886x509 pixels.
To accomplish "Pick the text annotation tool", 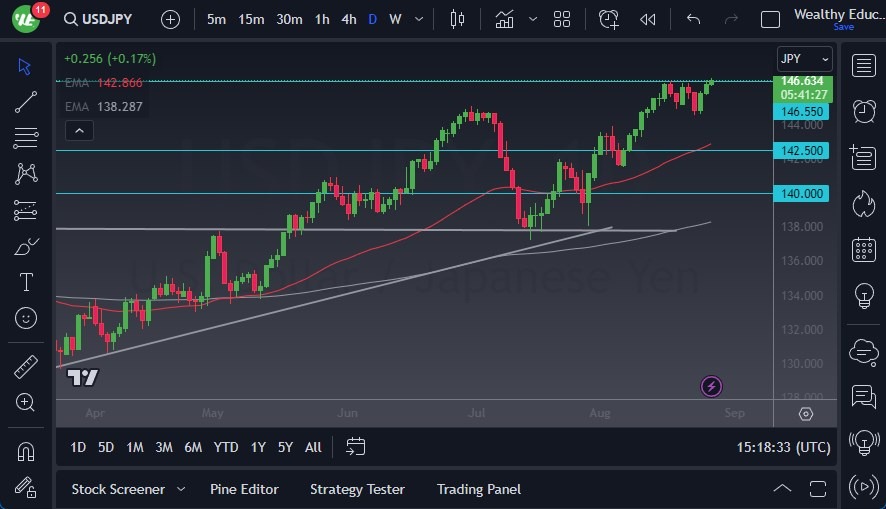I will pyautogui.click(x=26, y=282).
